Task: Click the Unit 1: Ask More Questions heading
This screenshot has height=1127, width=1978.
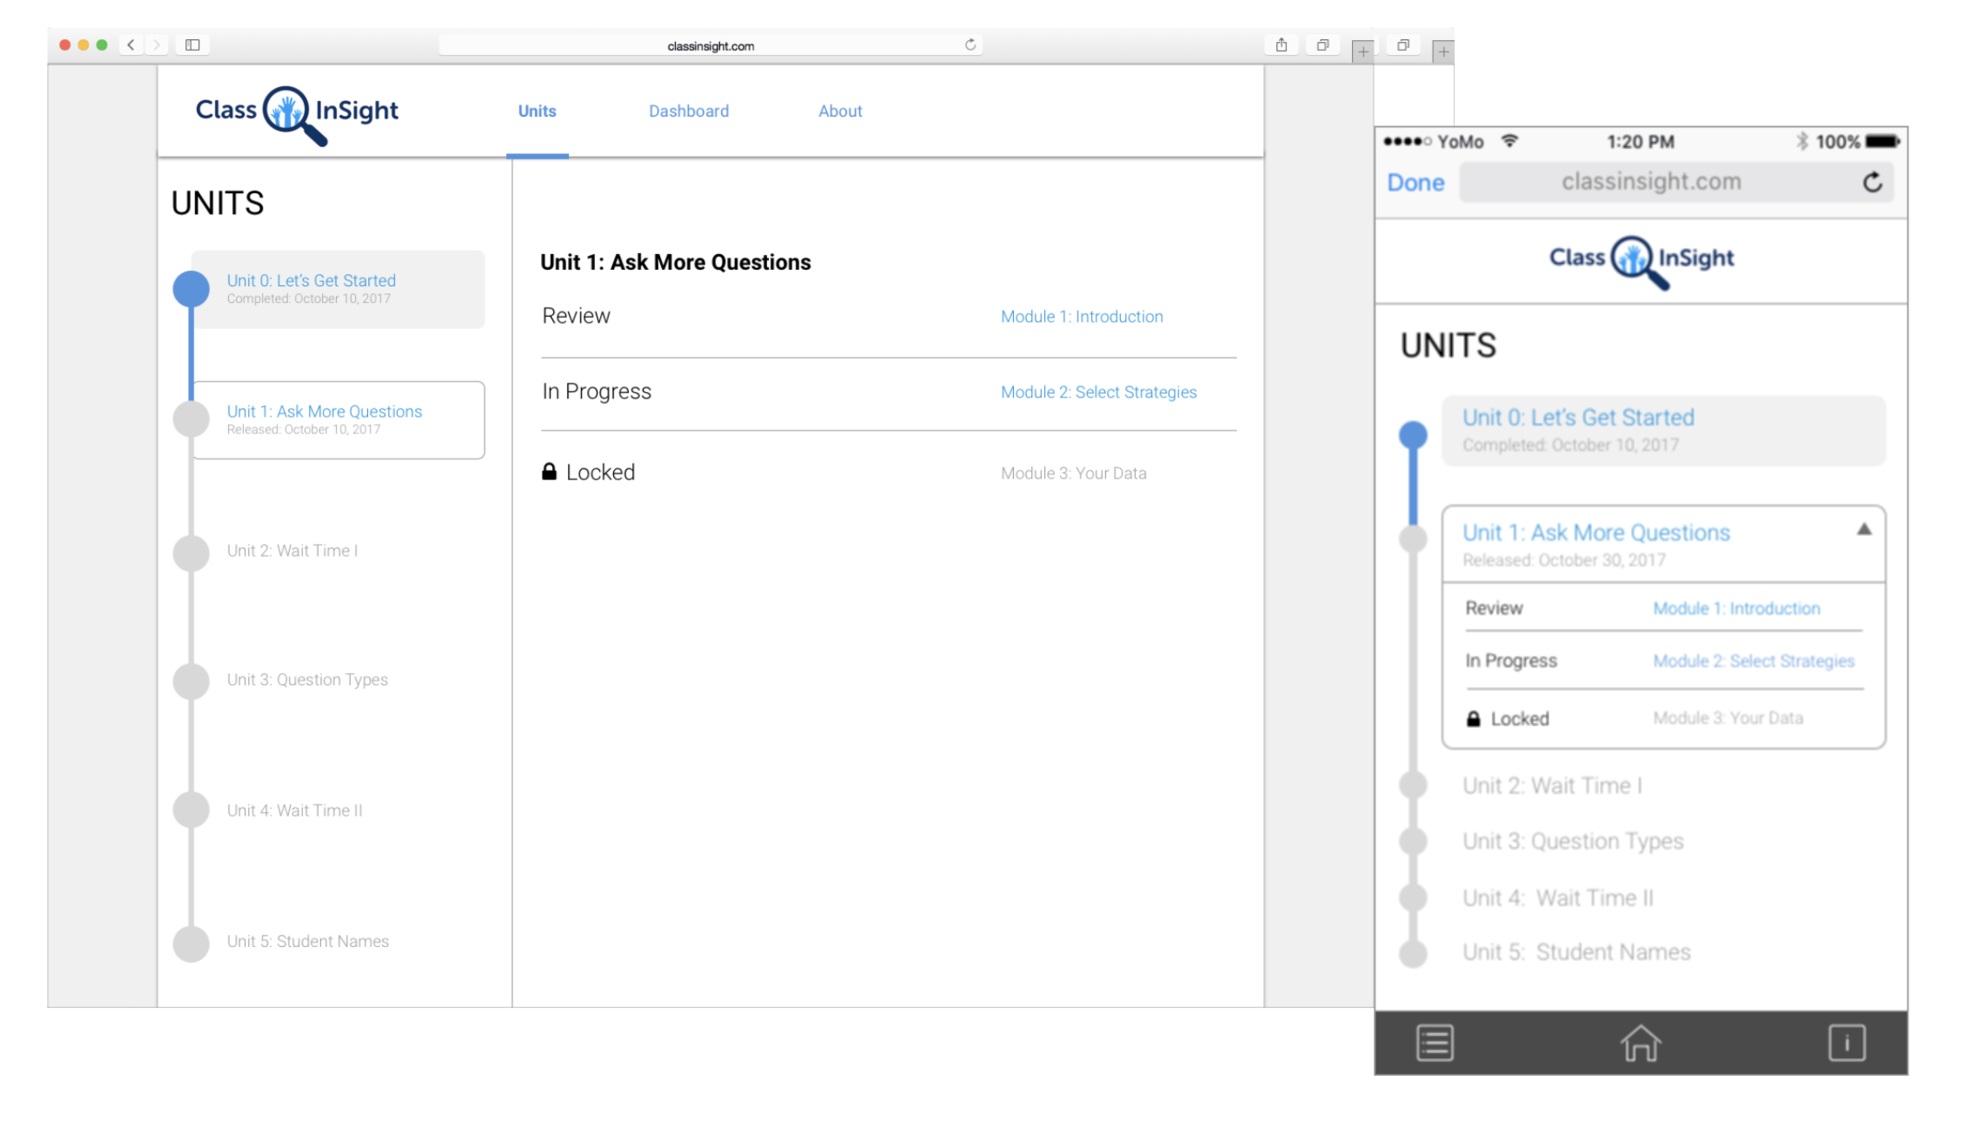Action: (x=676, y=263)
